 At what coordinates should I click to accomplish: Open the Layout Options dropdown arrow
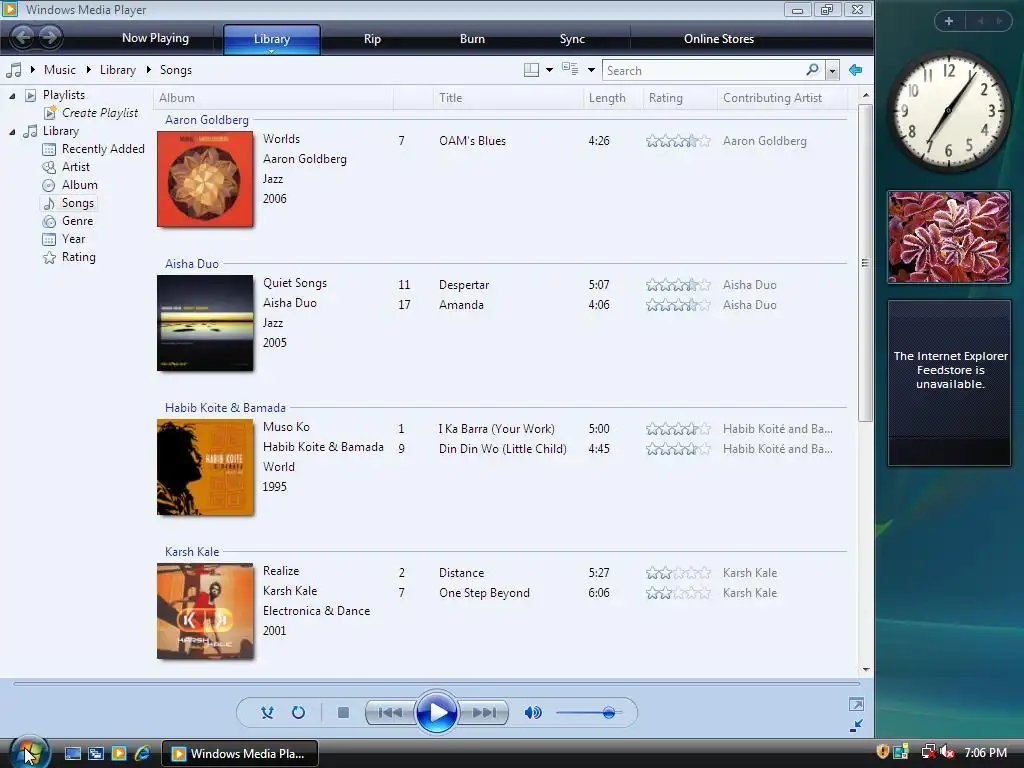click(549, 70)
